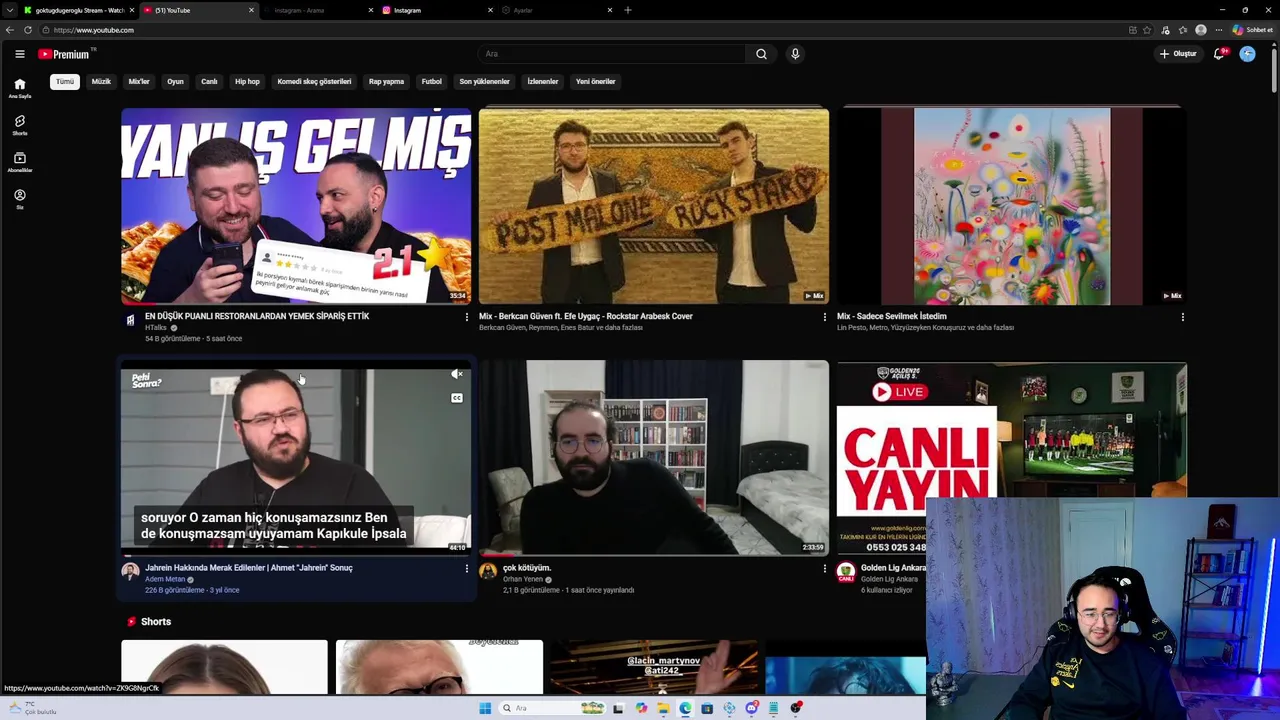Go back with the browser back arrow
This screenshot has height=720, width=1280.
[x=10, y=30]
